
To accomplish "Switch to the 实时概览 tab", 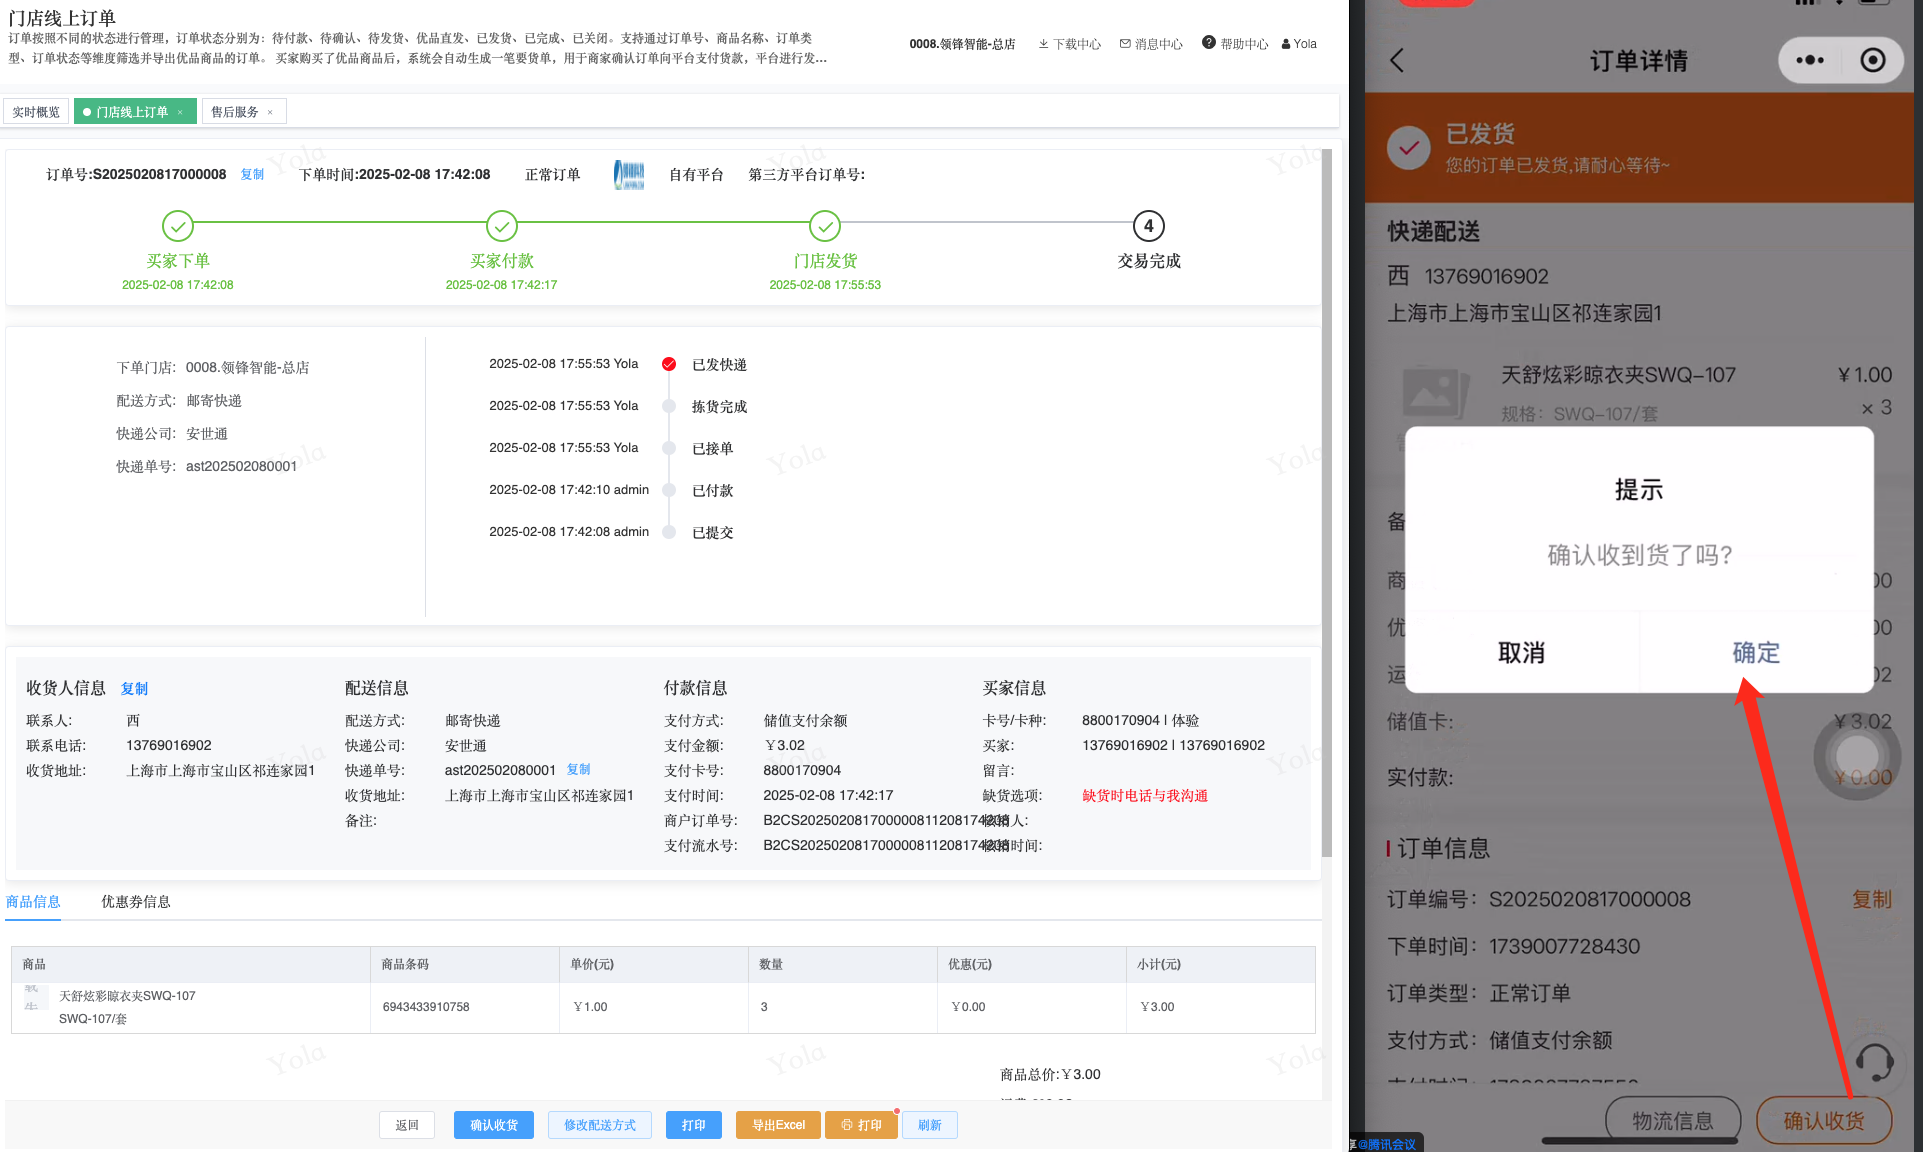I will 36,112.
